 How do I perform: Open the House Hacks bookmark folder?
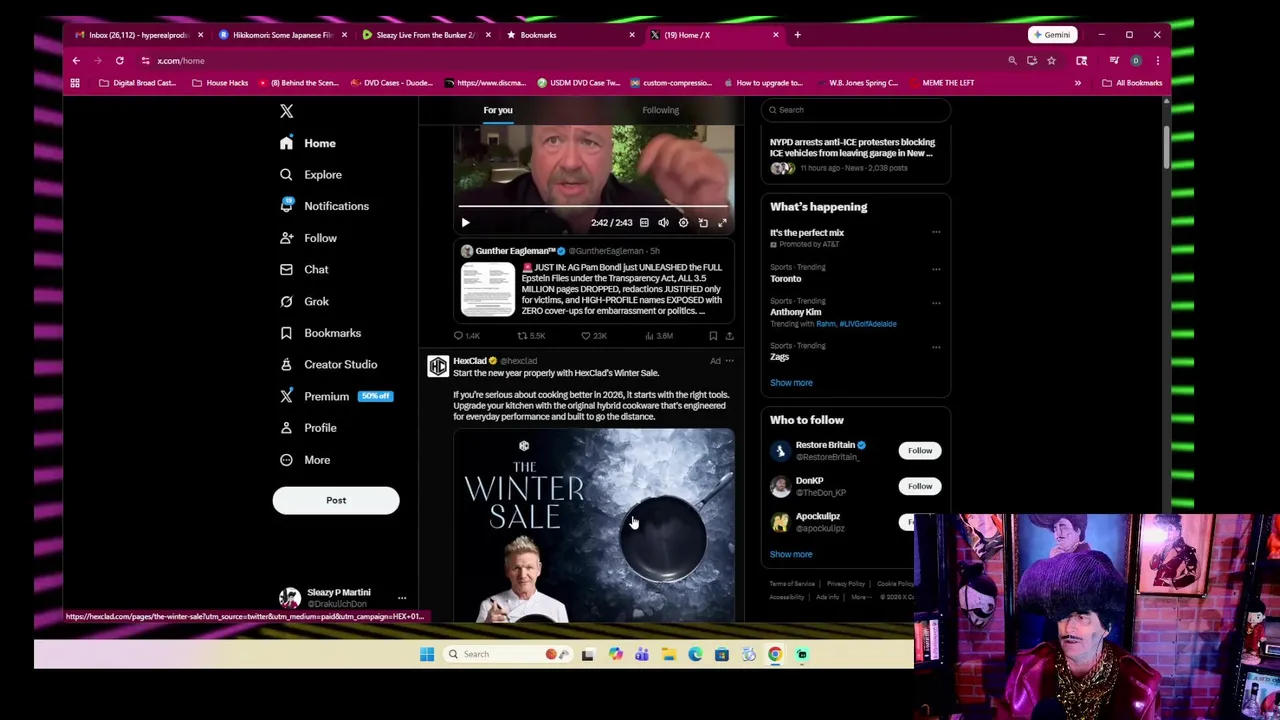coord(220,83)
